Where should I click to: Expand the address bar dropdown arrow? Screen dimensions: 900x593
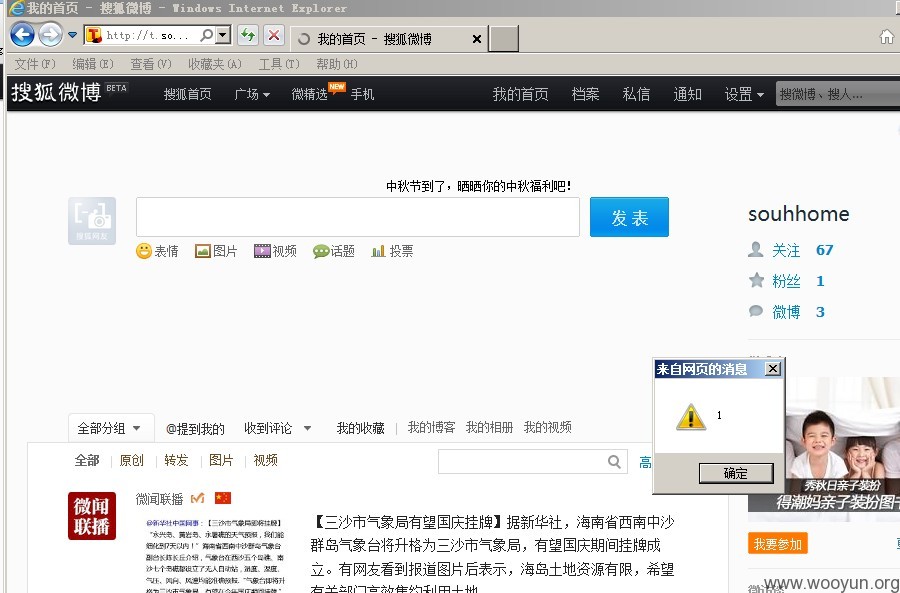tap(223, 36)
